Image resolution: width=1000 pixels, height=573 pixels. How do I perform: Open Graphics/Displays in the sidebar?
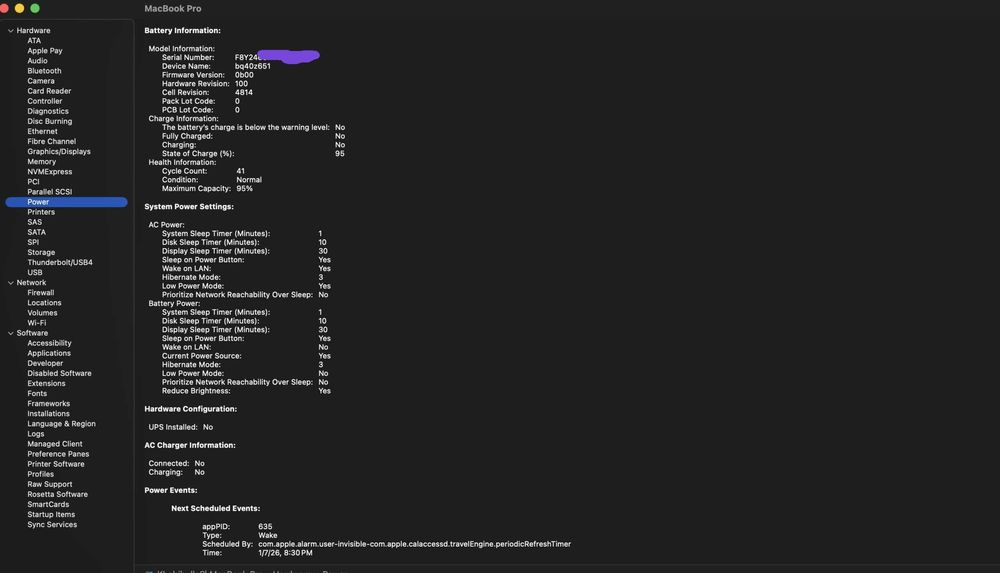click(59, 151)
